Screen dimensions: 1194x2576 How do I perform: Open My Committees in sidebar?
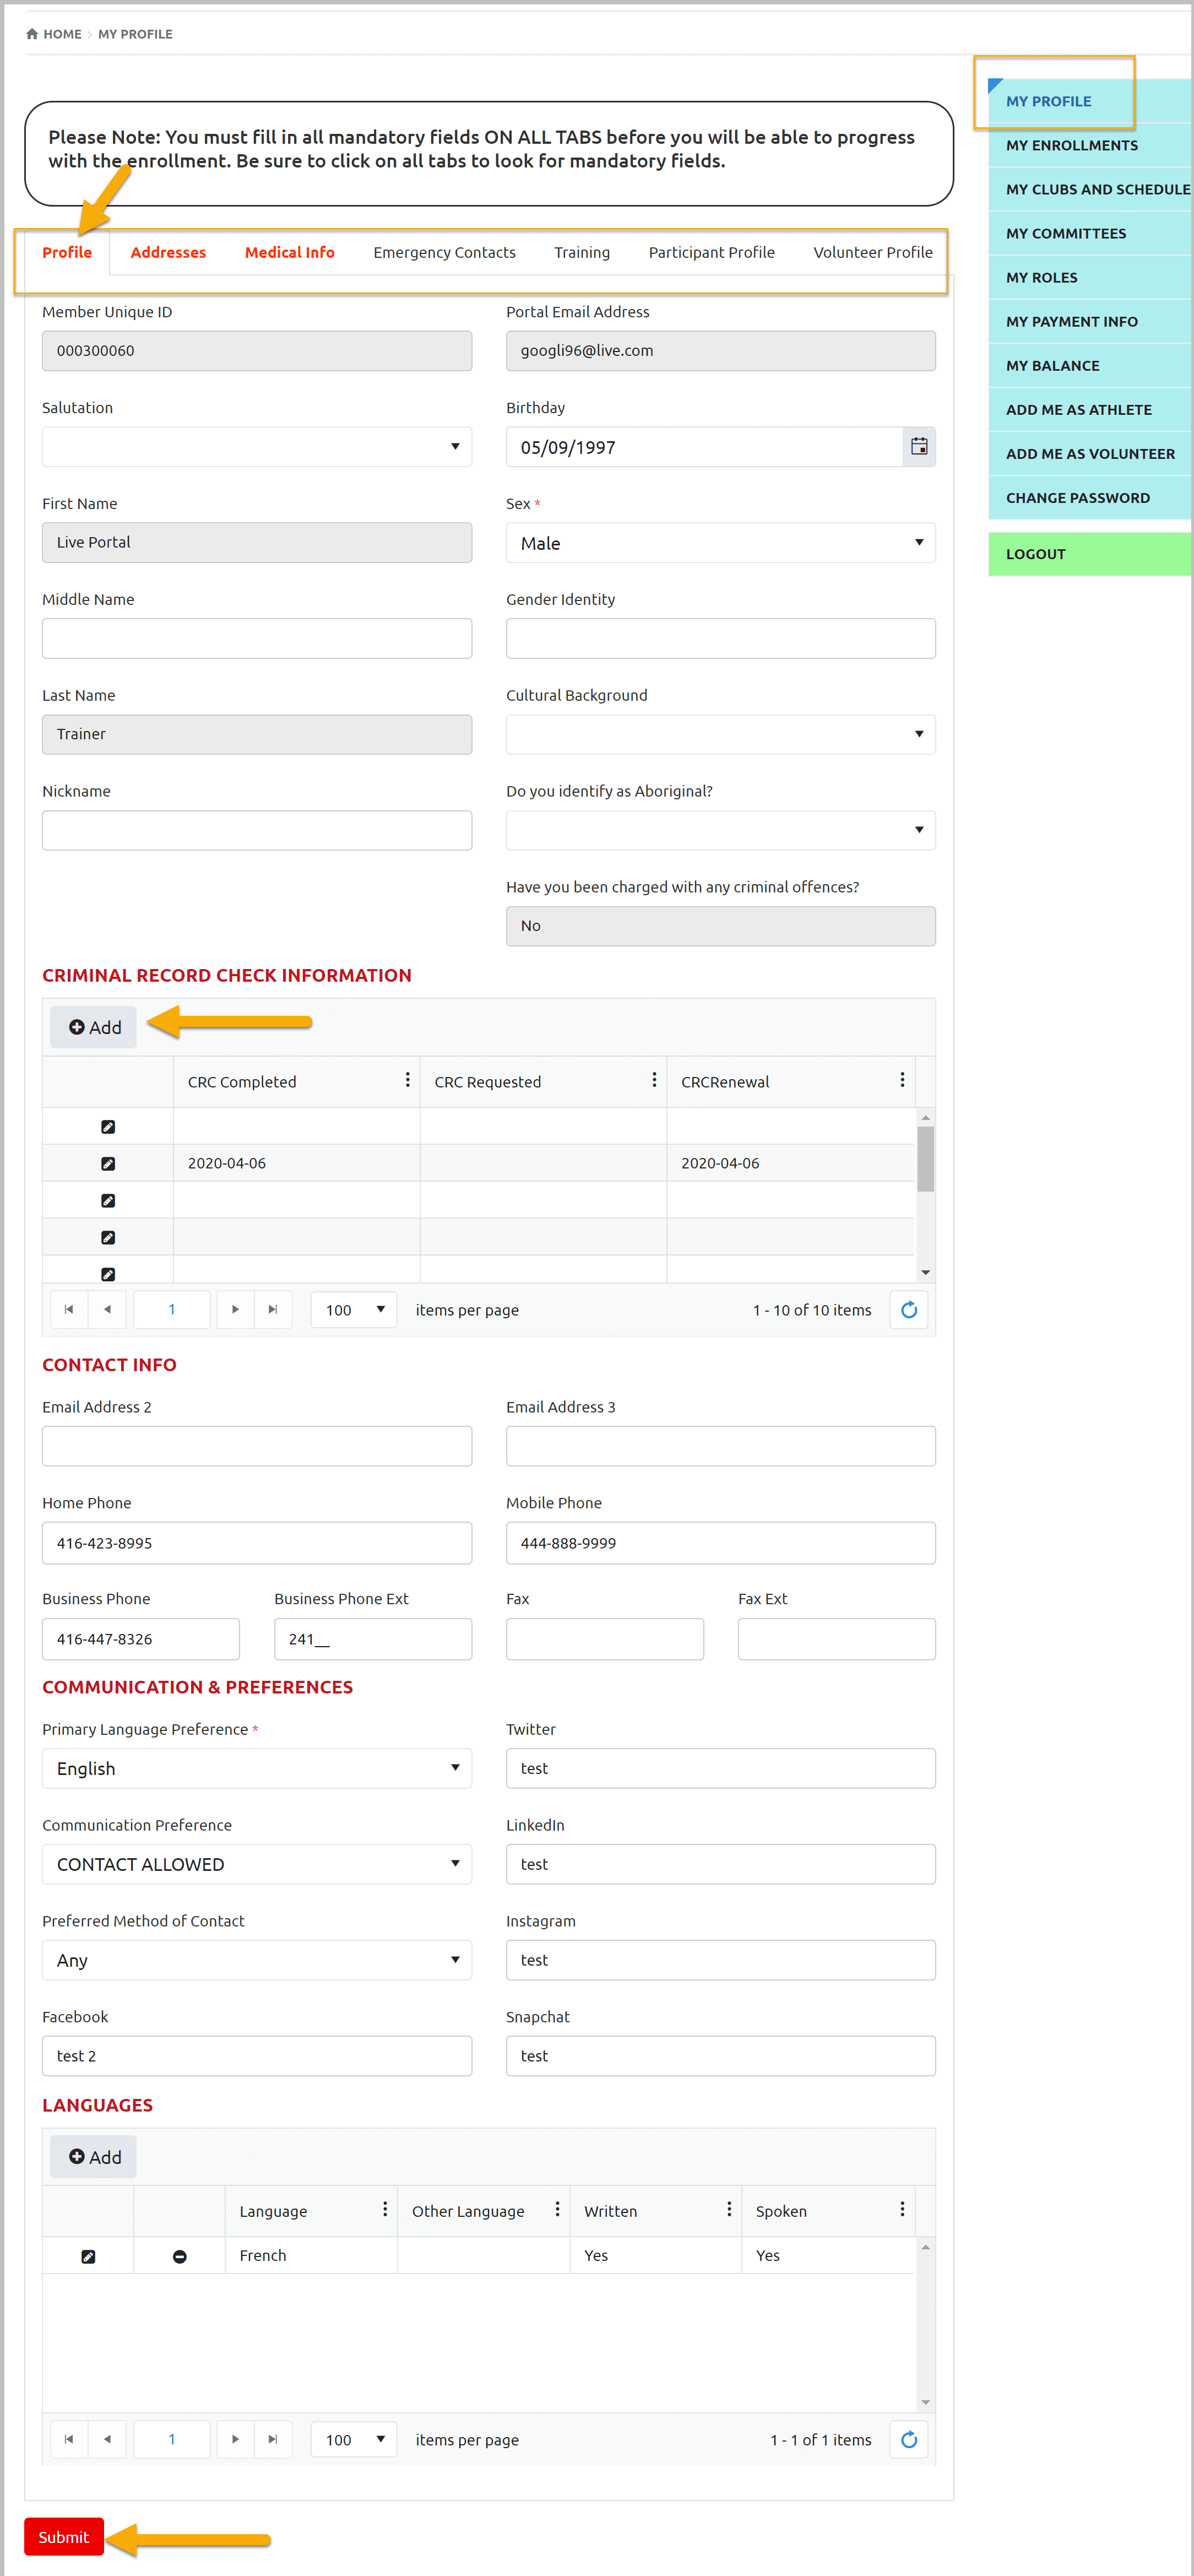point(1090,233)
